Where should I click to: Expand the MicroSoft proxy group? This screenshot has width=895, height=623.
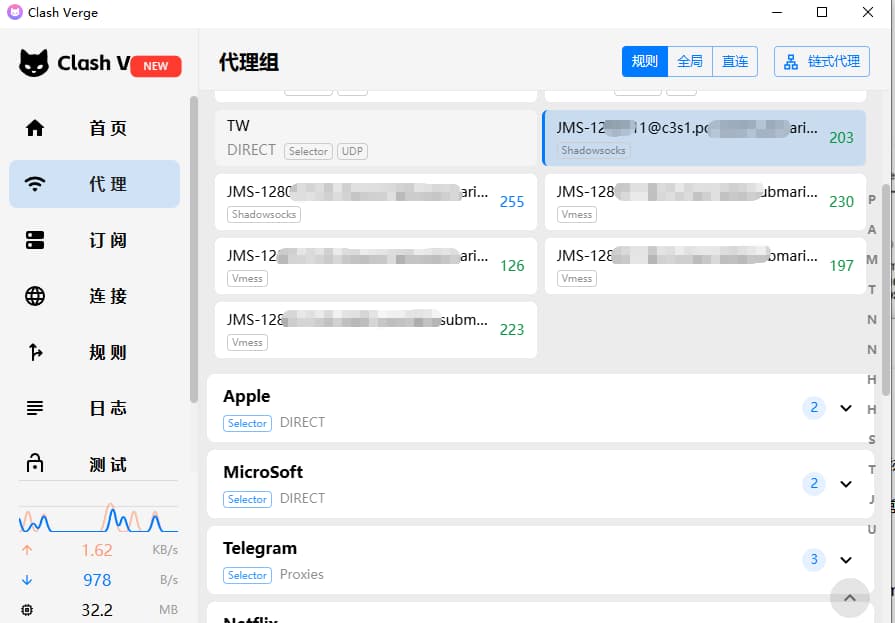click(x=846, y=484)
